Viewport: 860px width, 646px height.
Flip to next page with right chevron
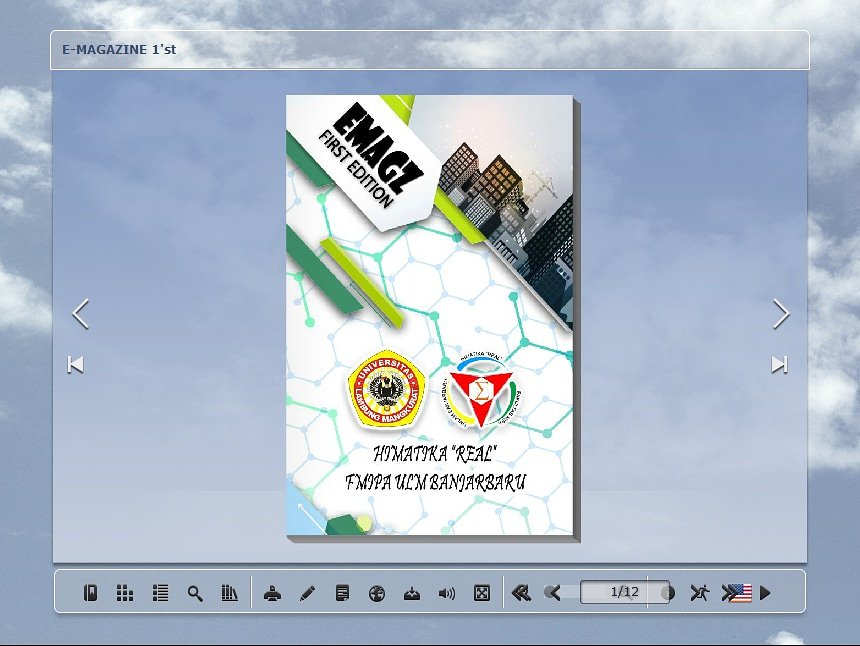781,314
